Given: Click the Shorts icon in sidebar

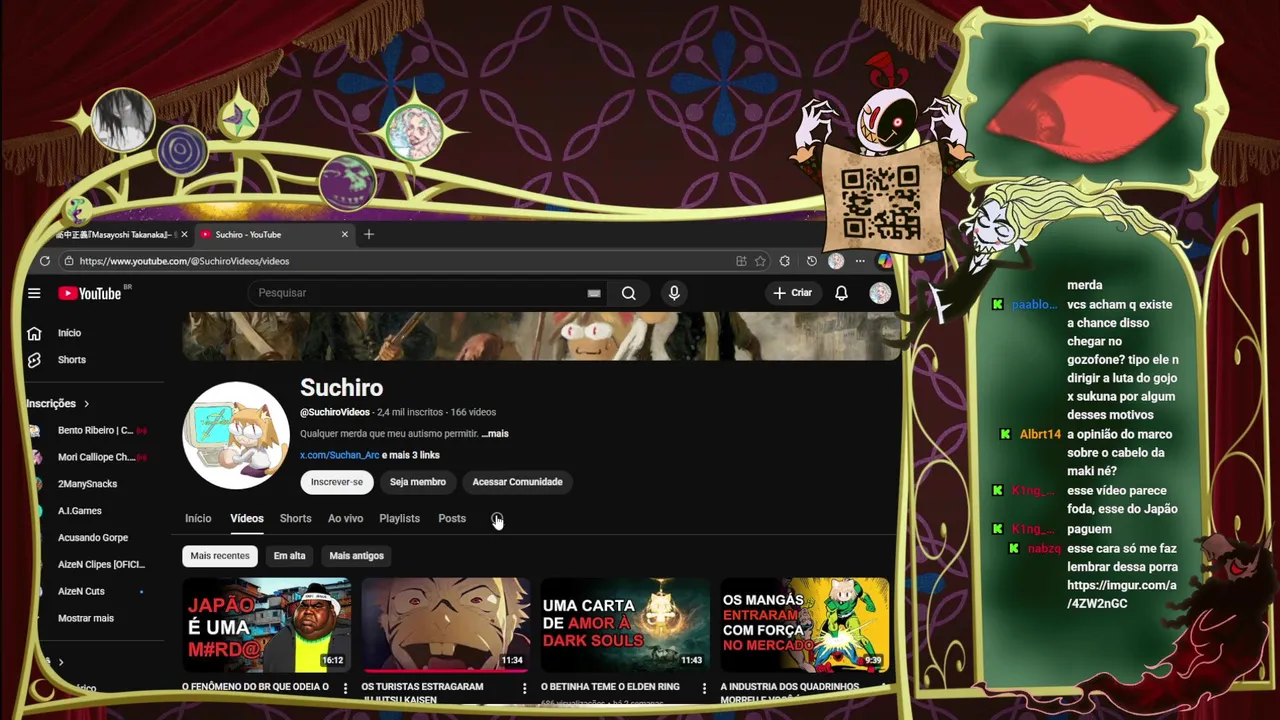Looking at the screenshot, I should tap(34, 360).
